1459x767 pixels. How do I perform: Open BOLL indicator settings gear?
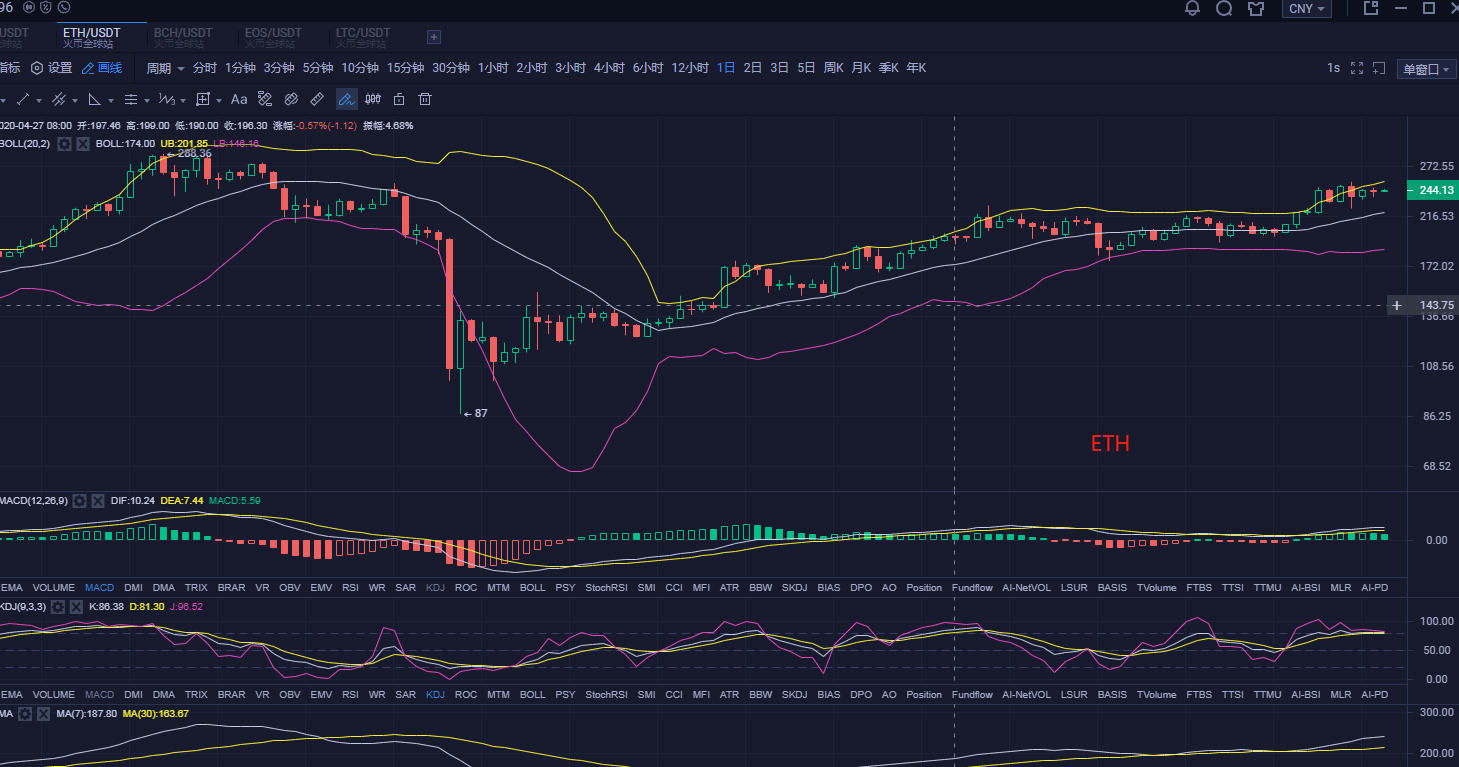click(x=64, y=144)
